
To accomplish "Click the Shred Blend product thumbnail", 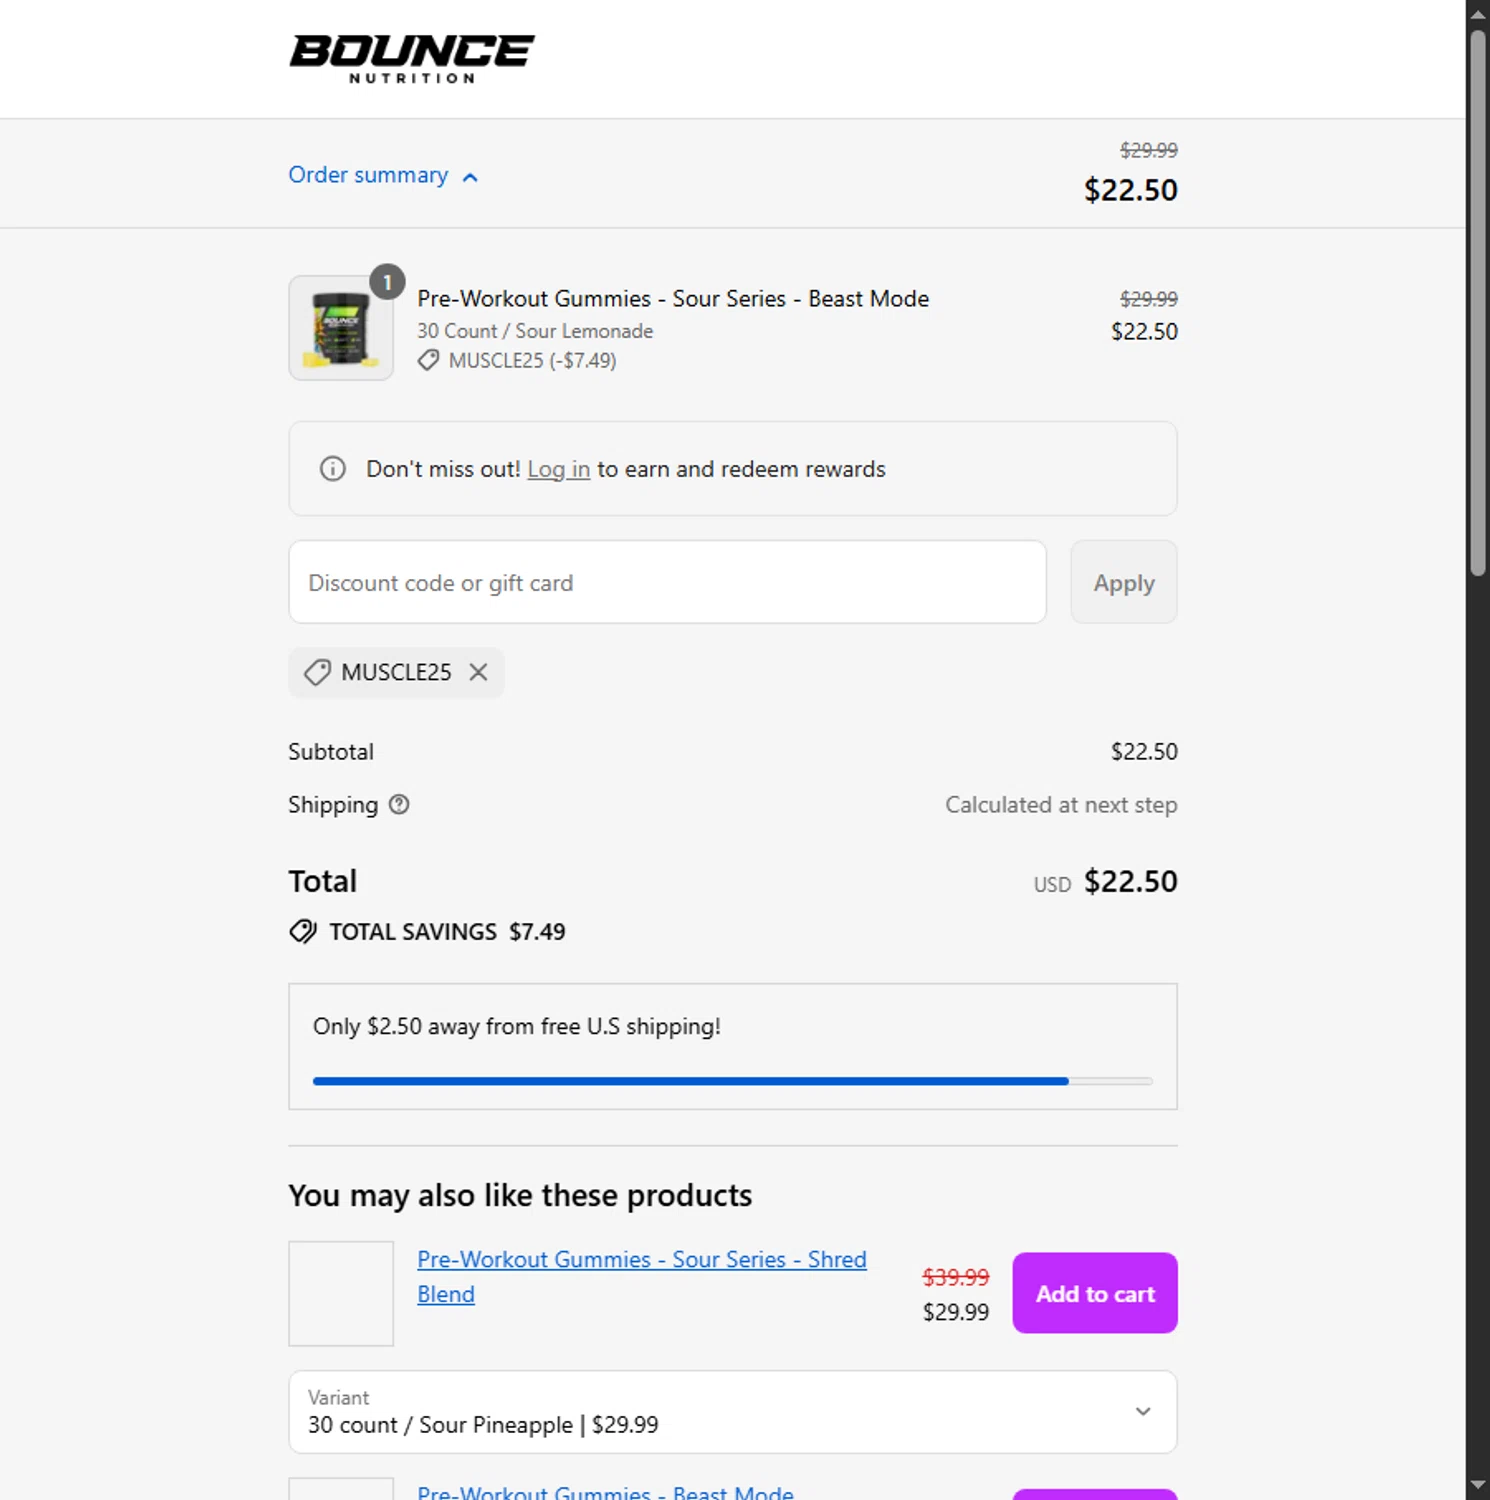I will [341, 1293].
